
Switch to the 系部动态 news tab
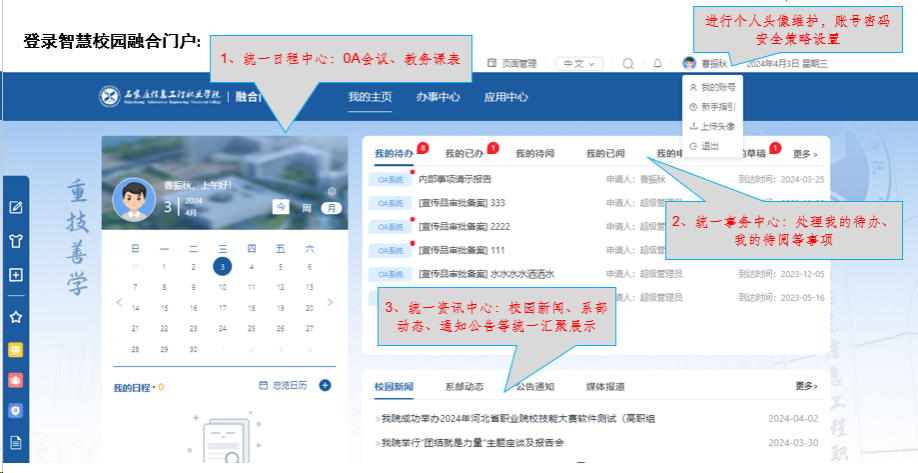pyautogui.click(x=464, y=386)
